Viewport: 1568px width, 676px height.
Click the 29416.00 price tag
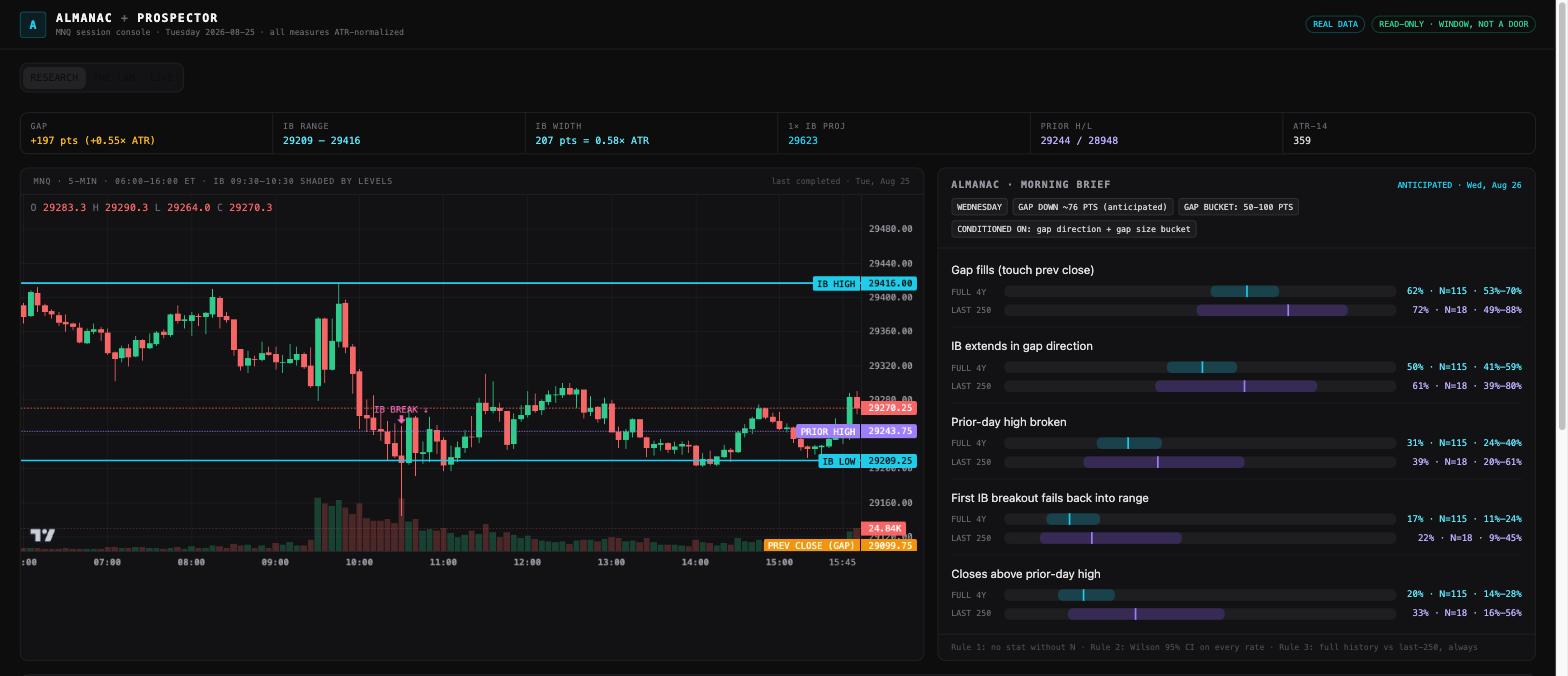(x=890, y=284)
